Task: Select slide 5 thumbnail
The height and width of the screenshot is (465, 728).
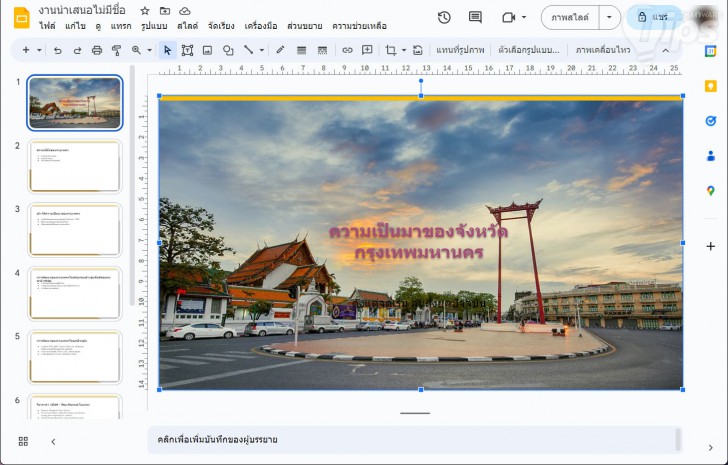Action: pos(75,357)
